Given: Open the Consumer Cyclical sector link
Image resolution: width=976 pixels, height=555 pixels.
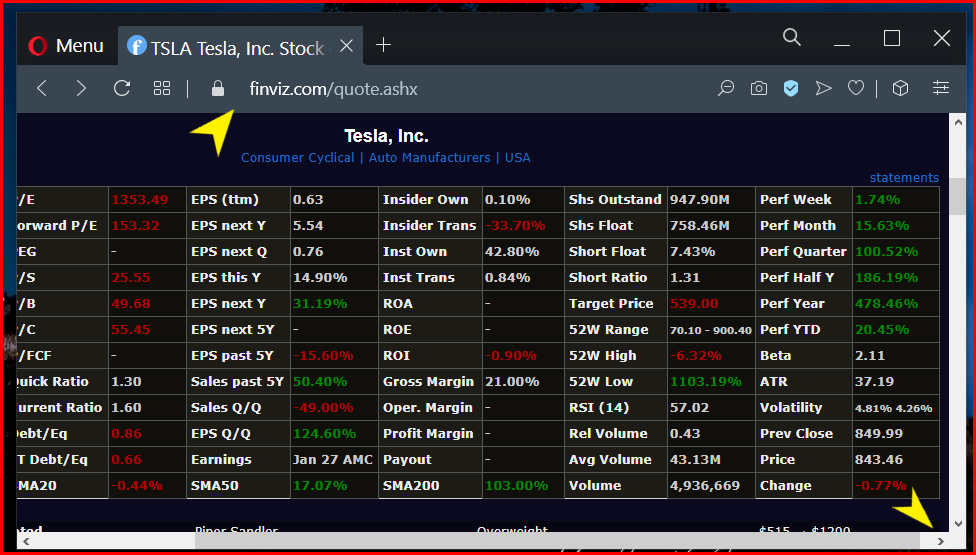Looking at the screenshot, I should pos(298,157).
